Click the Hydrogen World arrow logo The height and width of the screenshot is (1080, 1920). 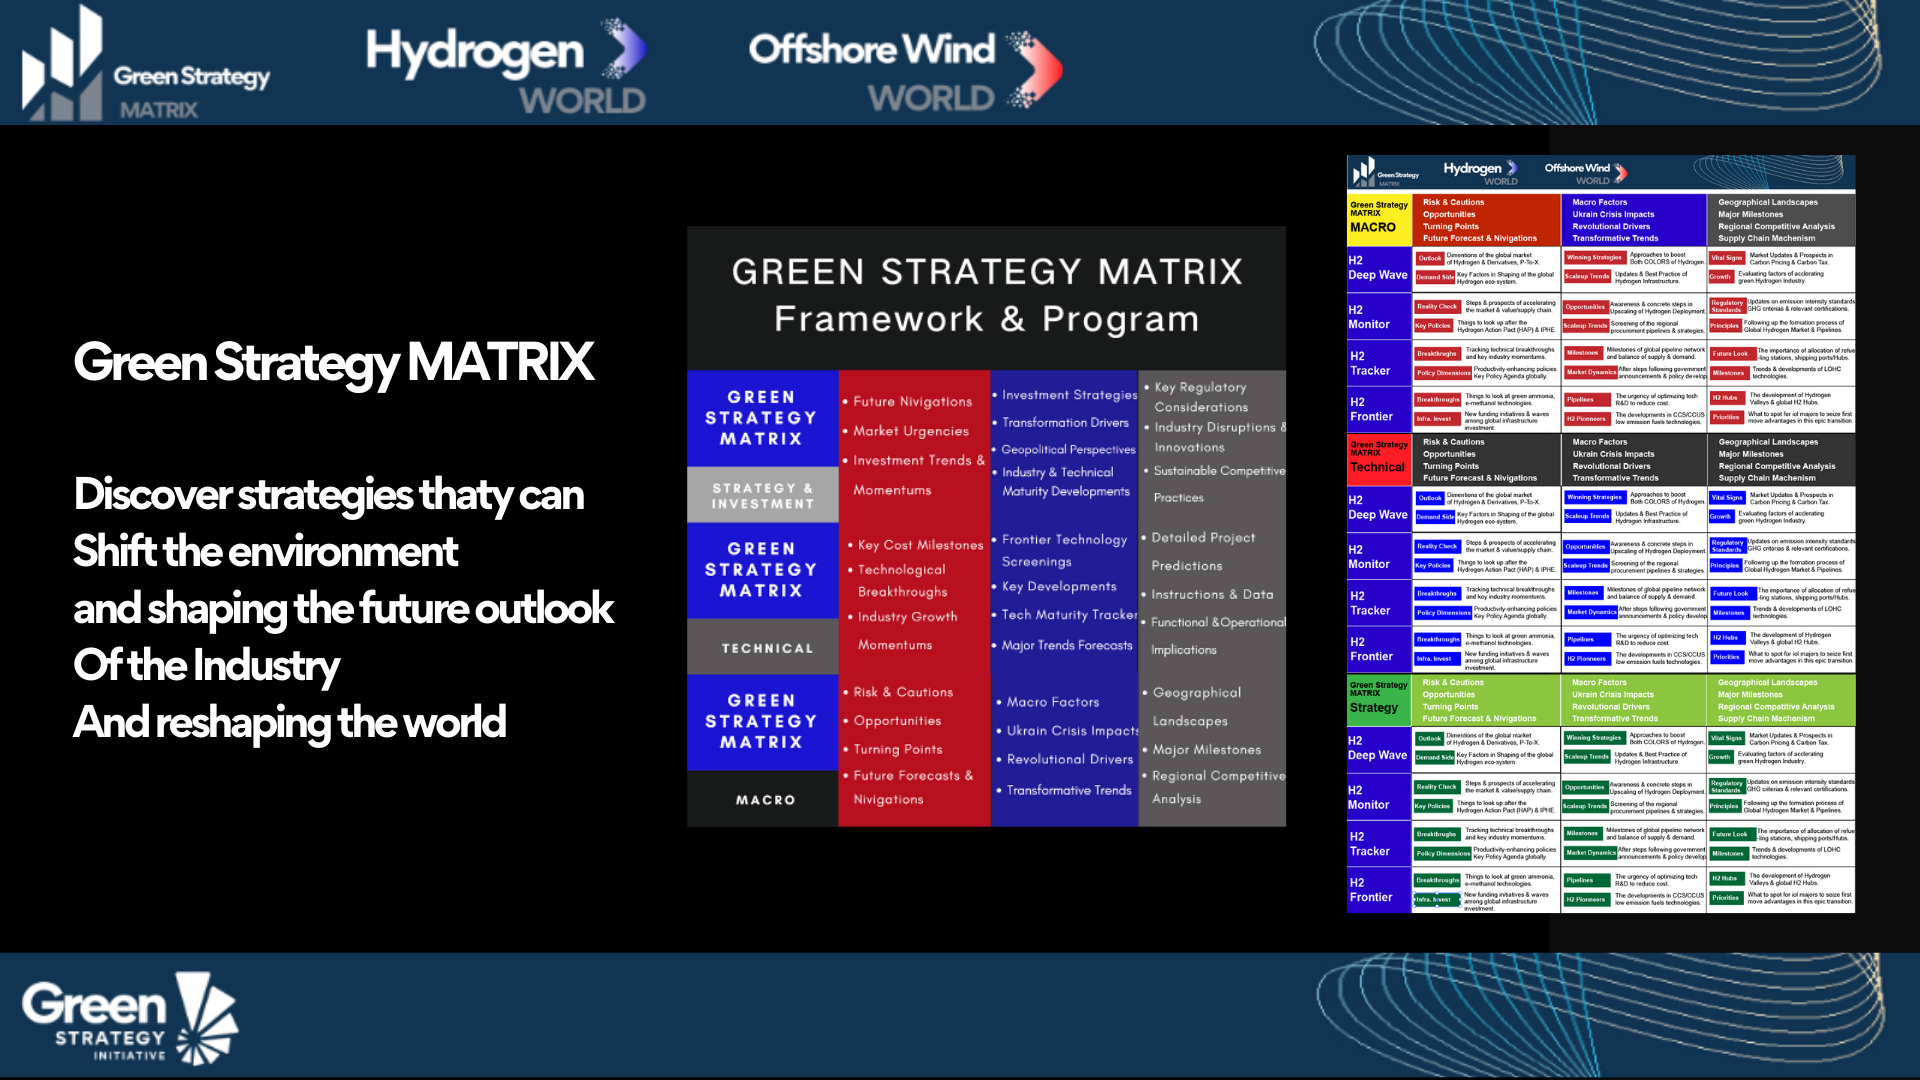(625, 50)
